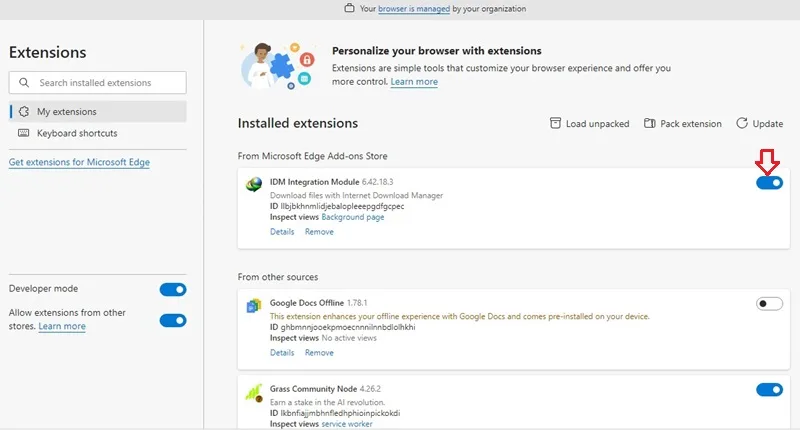Click the browser is managed link

414,9
